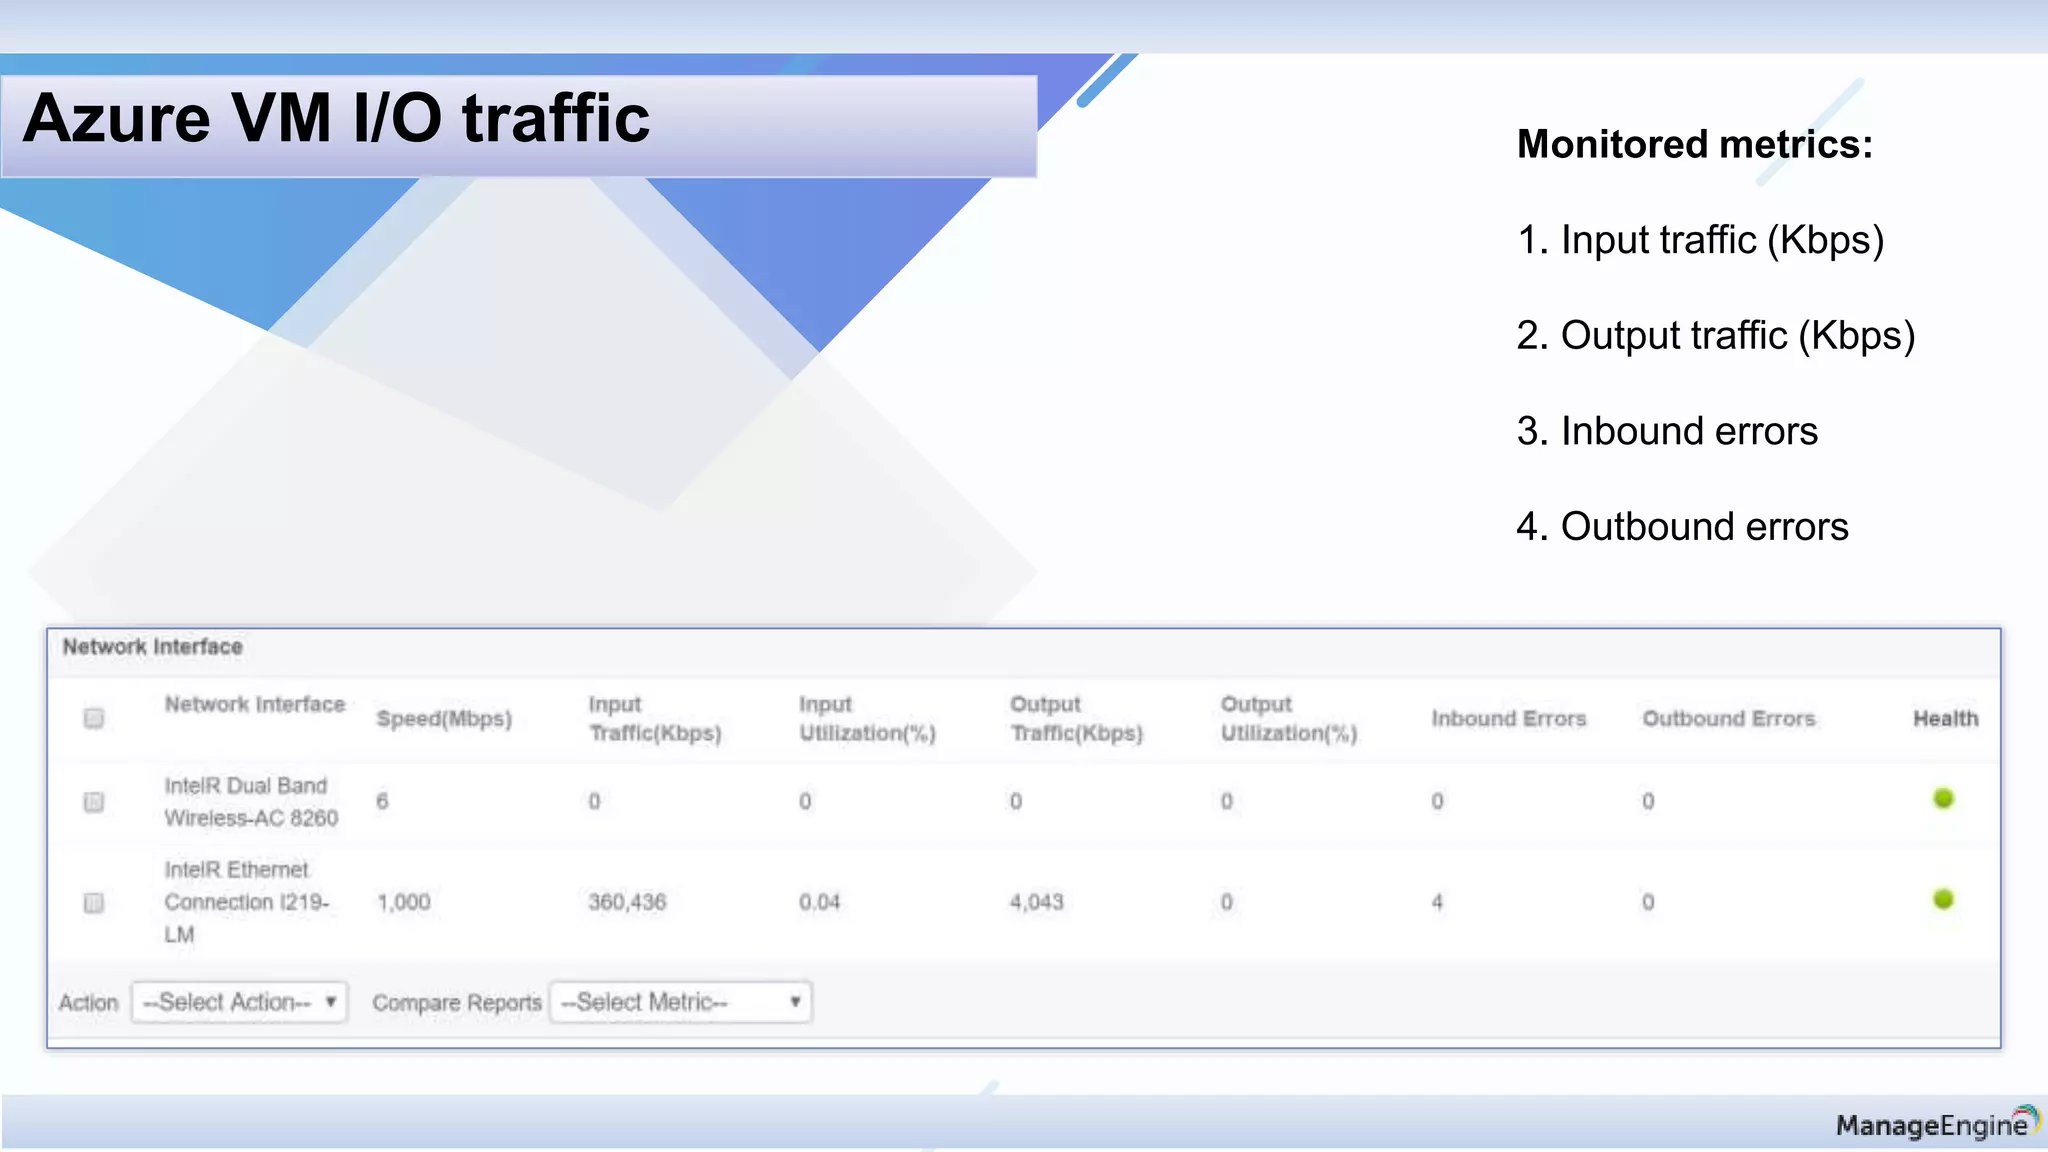2048x1152 pixels.
Task: Click the Output traffic (Kbps) list item
Action: [x=1716, y=336]
